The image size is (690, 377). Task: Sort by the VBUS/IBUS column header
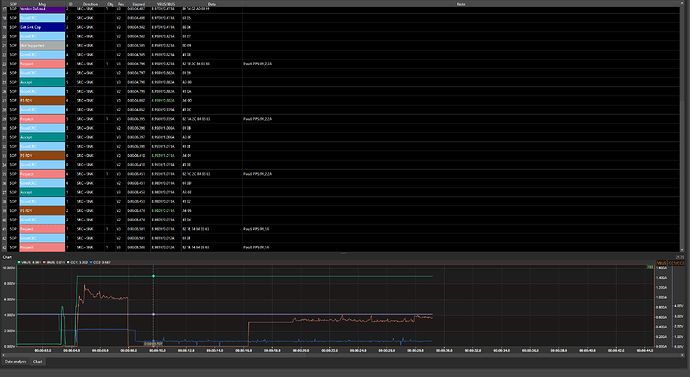[166, 4]
